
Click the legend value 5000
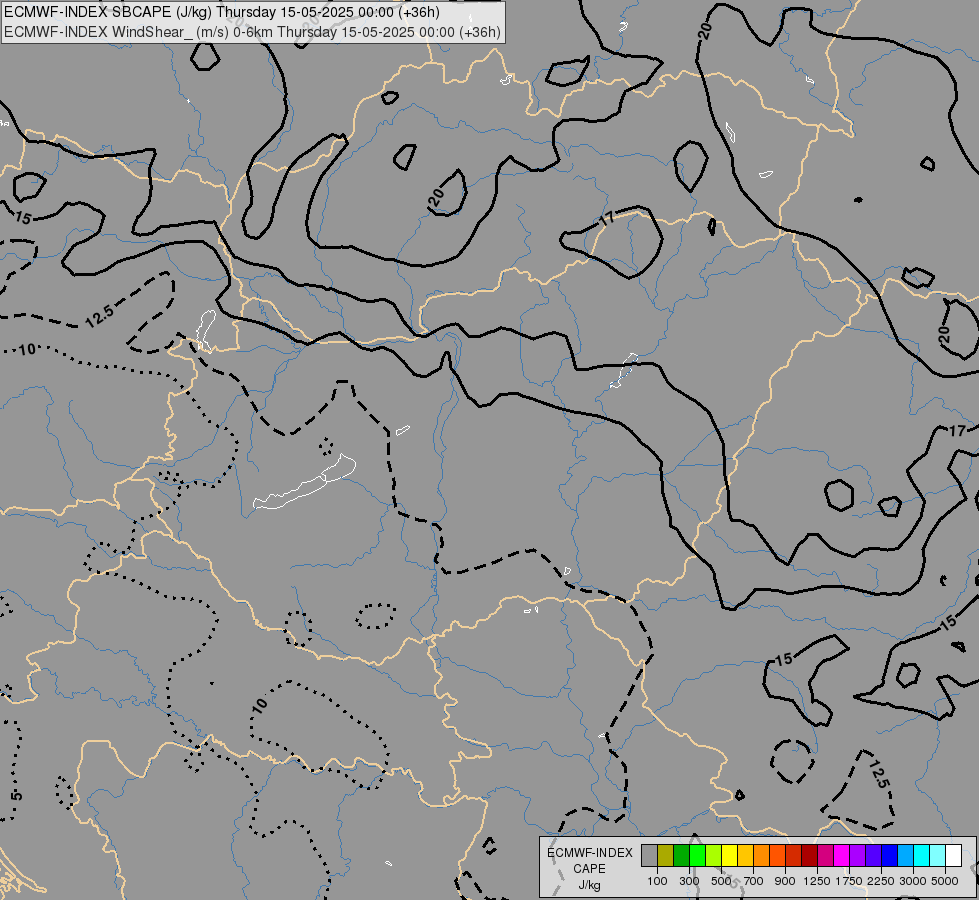coord(945,881)
